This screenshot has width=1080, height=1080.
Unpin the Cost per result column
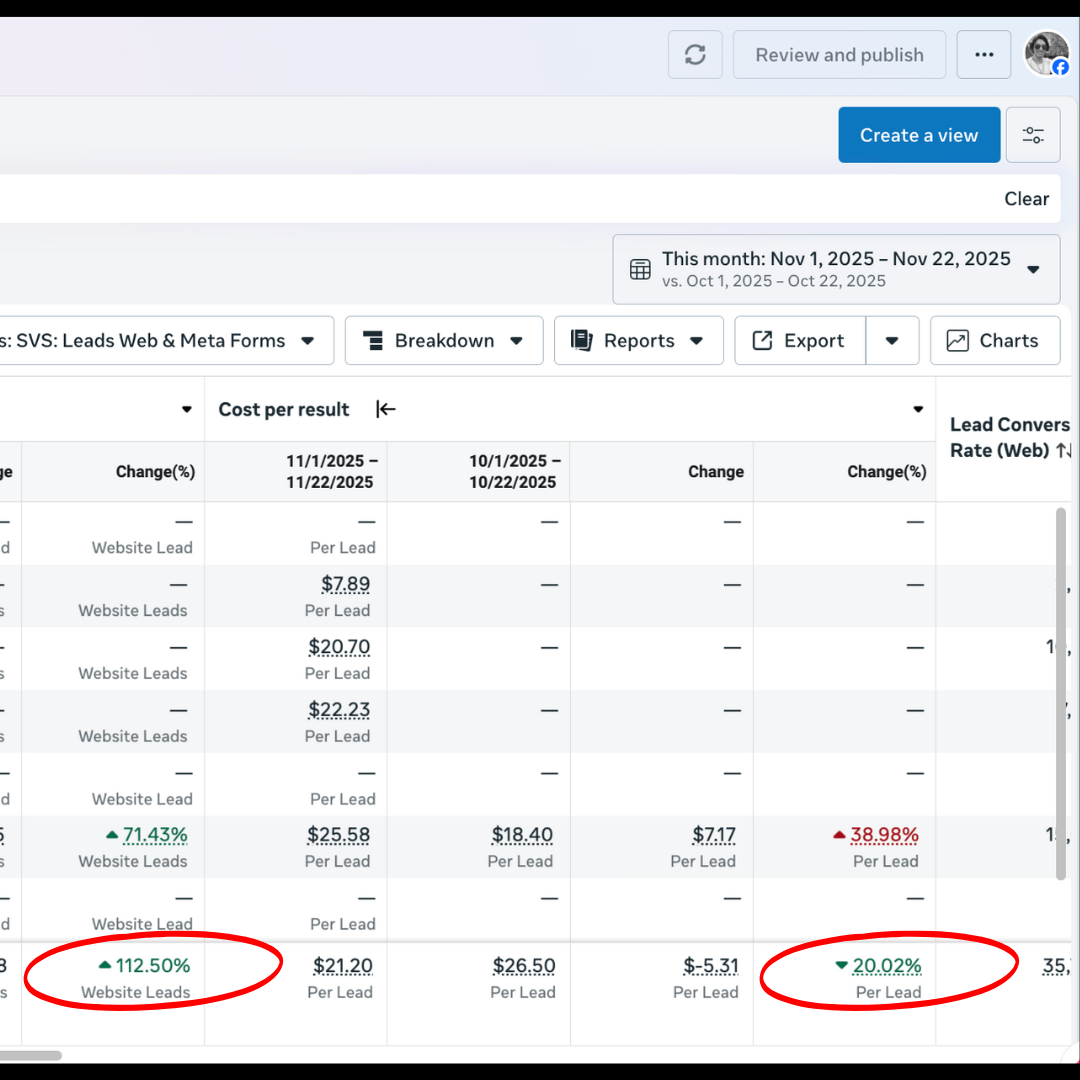[x=385, y=409]
